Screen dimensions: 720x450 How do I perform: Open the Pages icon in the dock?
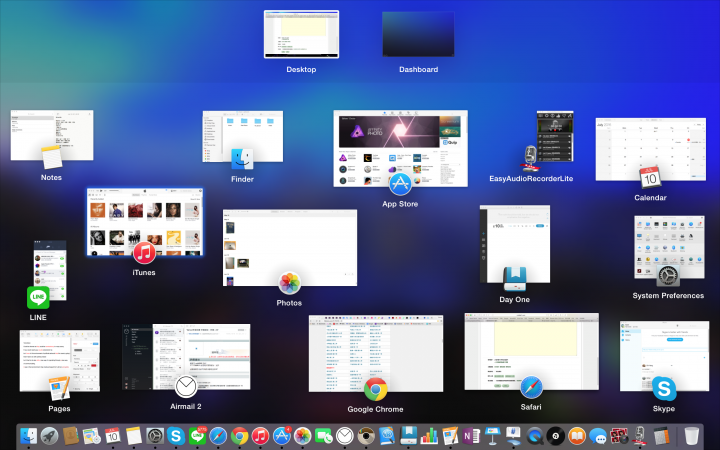pyautogui.click(x=450, y=436)
